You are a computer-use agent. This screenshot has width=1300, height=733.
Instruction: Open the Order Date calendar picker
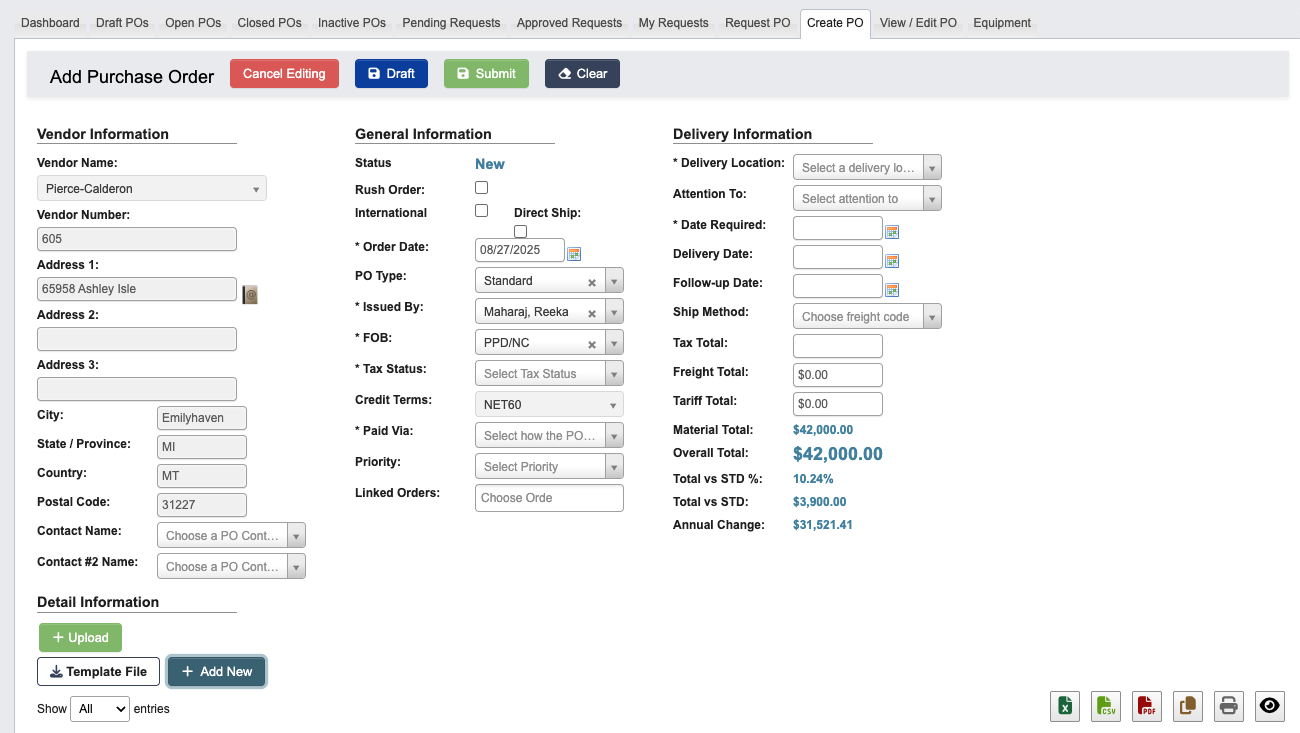click(x=574, y=254)
